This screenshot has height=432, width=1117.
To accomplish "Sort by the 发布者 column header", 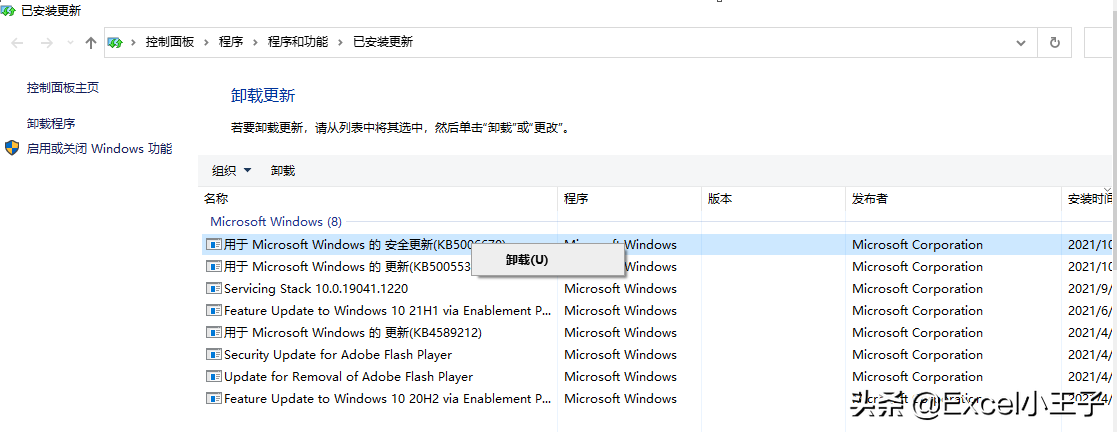I will pos(869,199).
